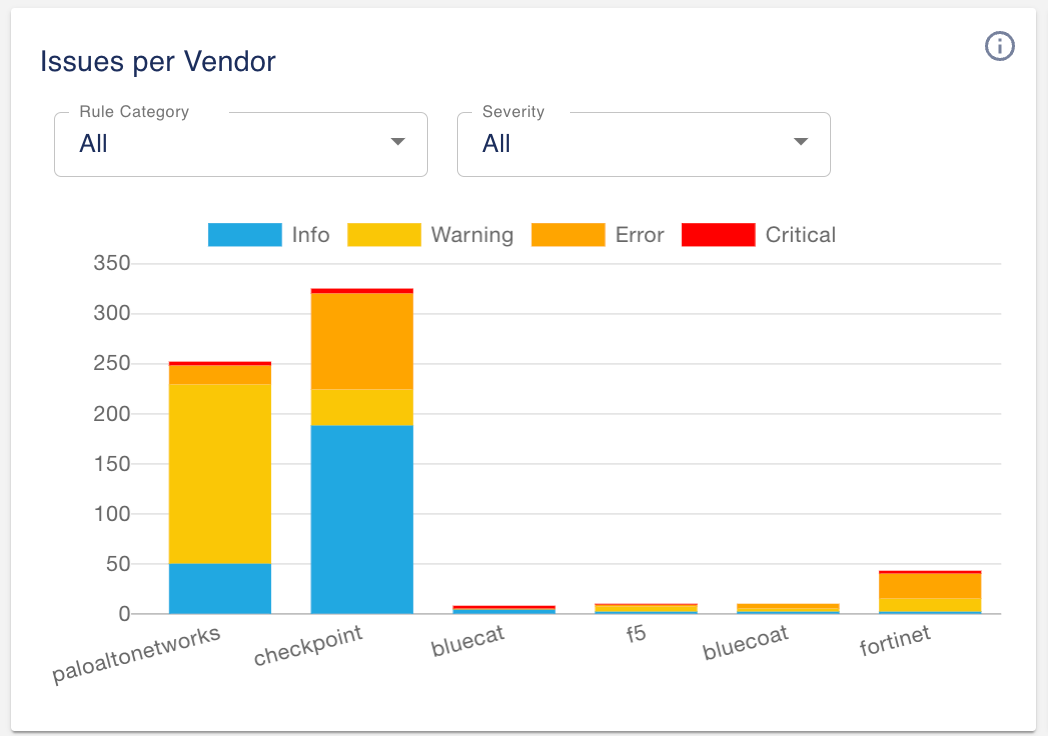The height and width of the screenshot is (736, 1048).
Task: Click the Info legend label
Action: coord(311,235)
